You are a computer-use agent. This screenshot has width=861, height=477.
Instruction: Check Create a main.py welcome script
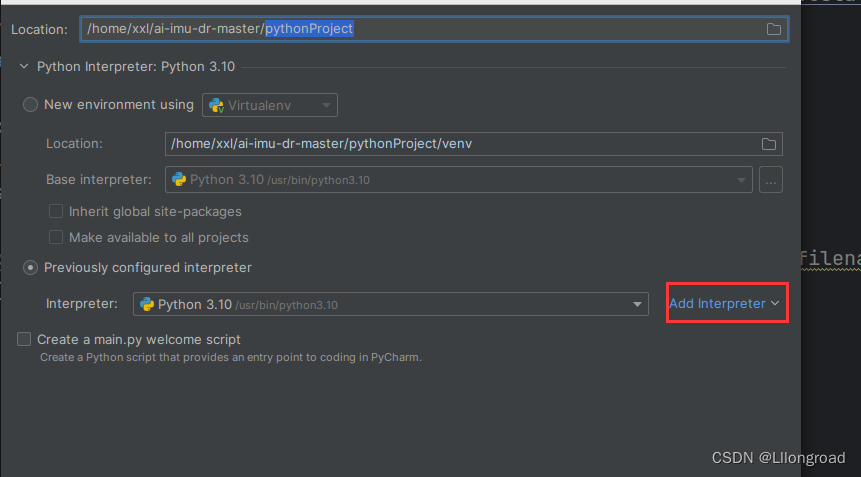24,339
